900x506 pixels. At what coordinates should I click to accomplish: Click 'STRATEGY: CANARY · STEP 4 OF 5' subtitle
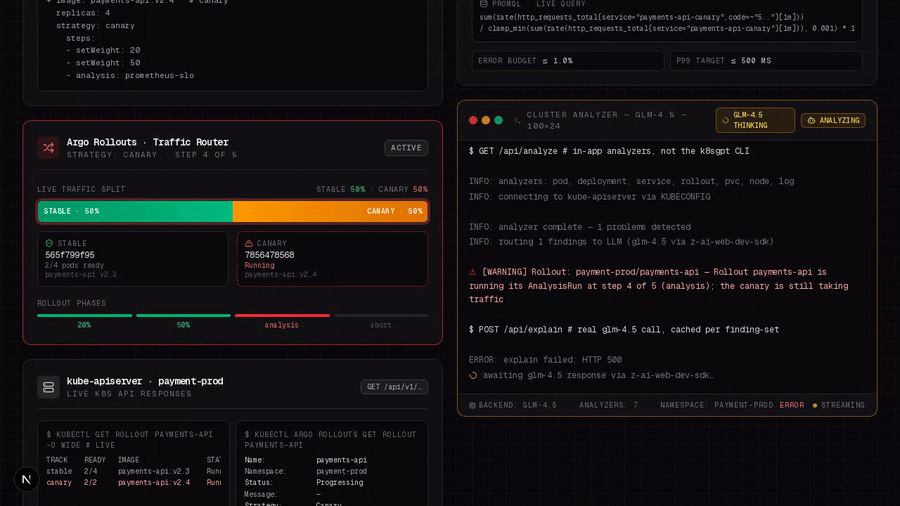(x=152, y=155)
